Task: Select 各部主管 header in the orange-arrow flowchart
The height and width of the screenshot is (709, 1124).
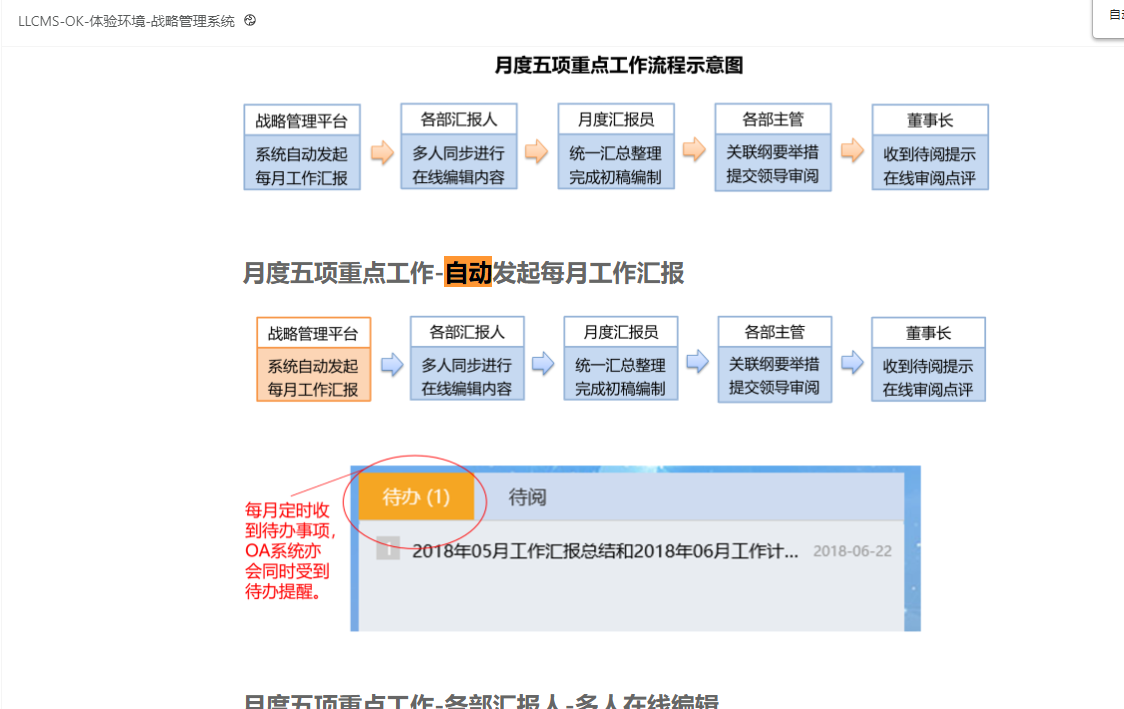Action: pyautogui.click(x=773, y=119)
